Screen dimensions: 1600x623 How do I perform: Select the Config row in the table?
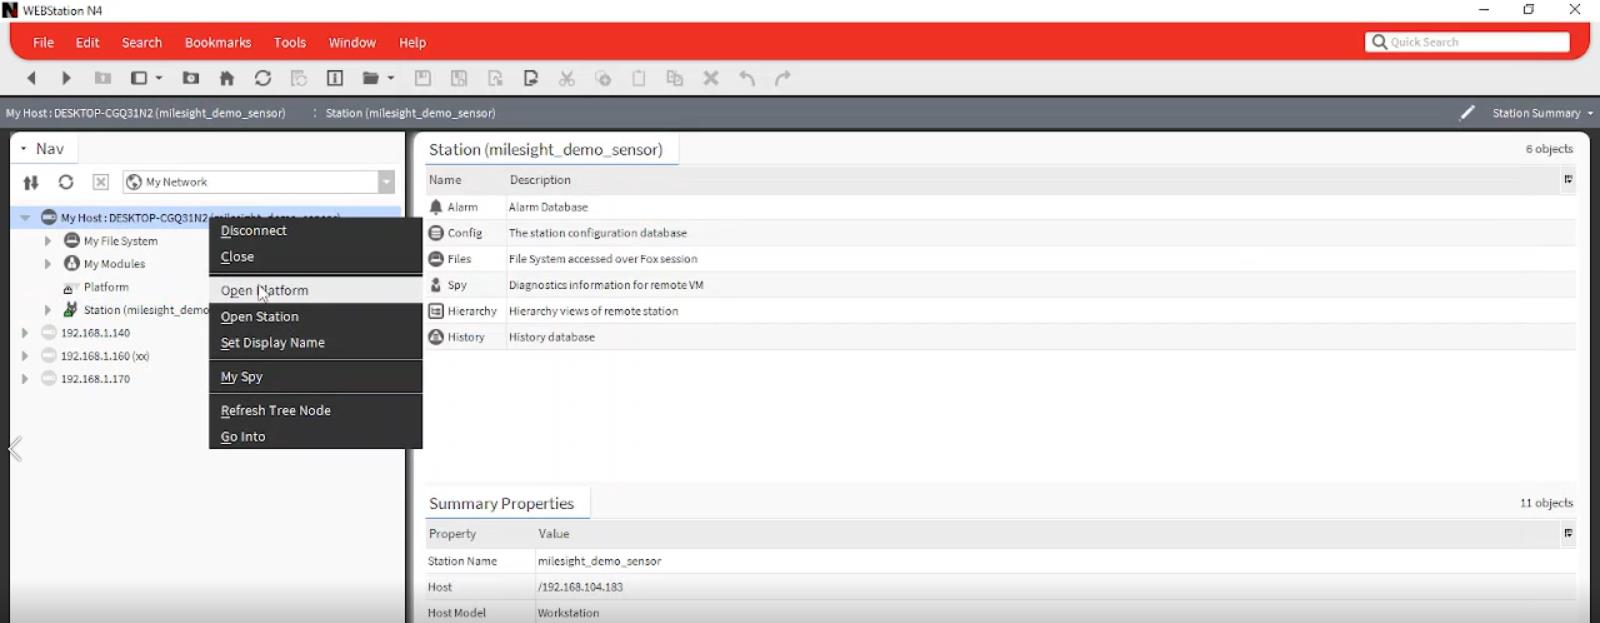pos(1000,233)
